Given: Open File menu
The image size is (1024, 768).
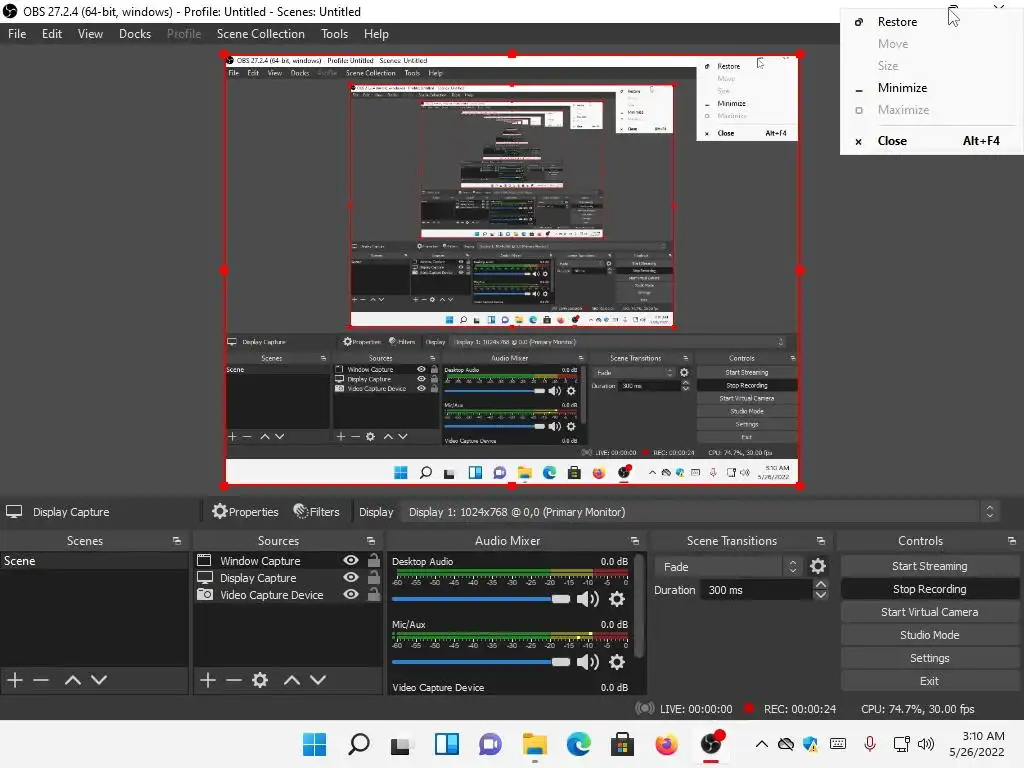Looking at the screenshot, I should 17,34.
